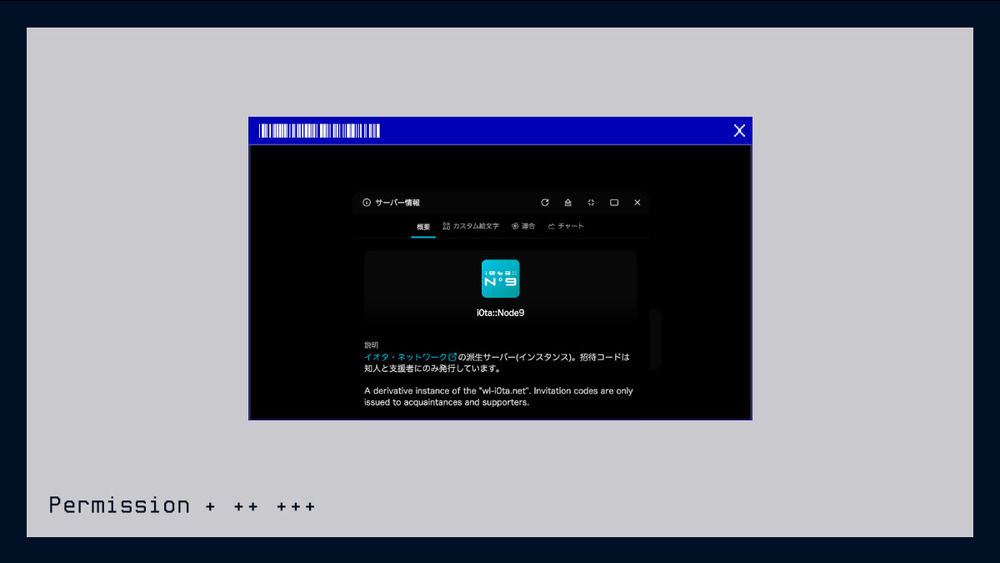Select the 概要 tab
The width and height of the screenshot is (1000, 563).
click(x=423, y=226)
